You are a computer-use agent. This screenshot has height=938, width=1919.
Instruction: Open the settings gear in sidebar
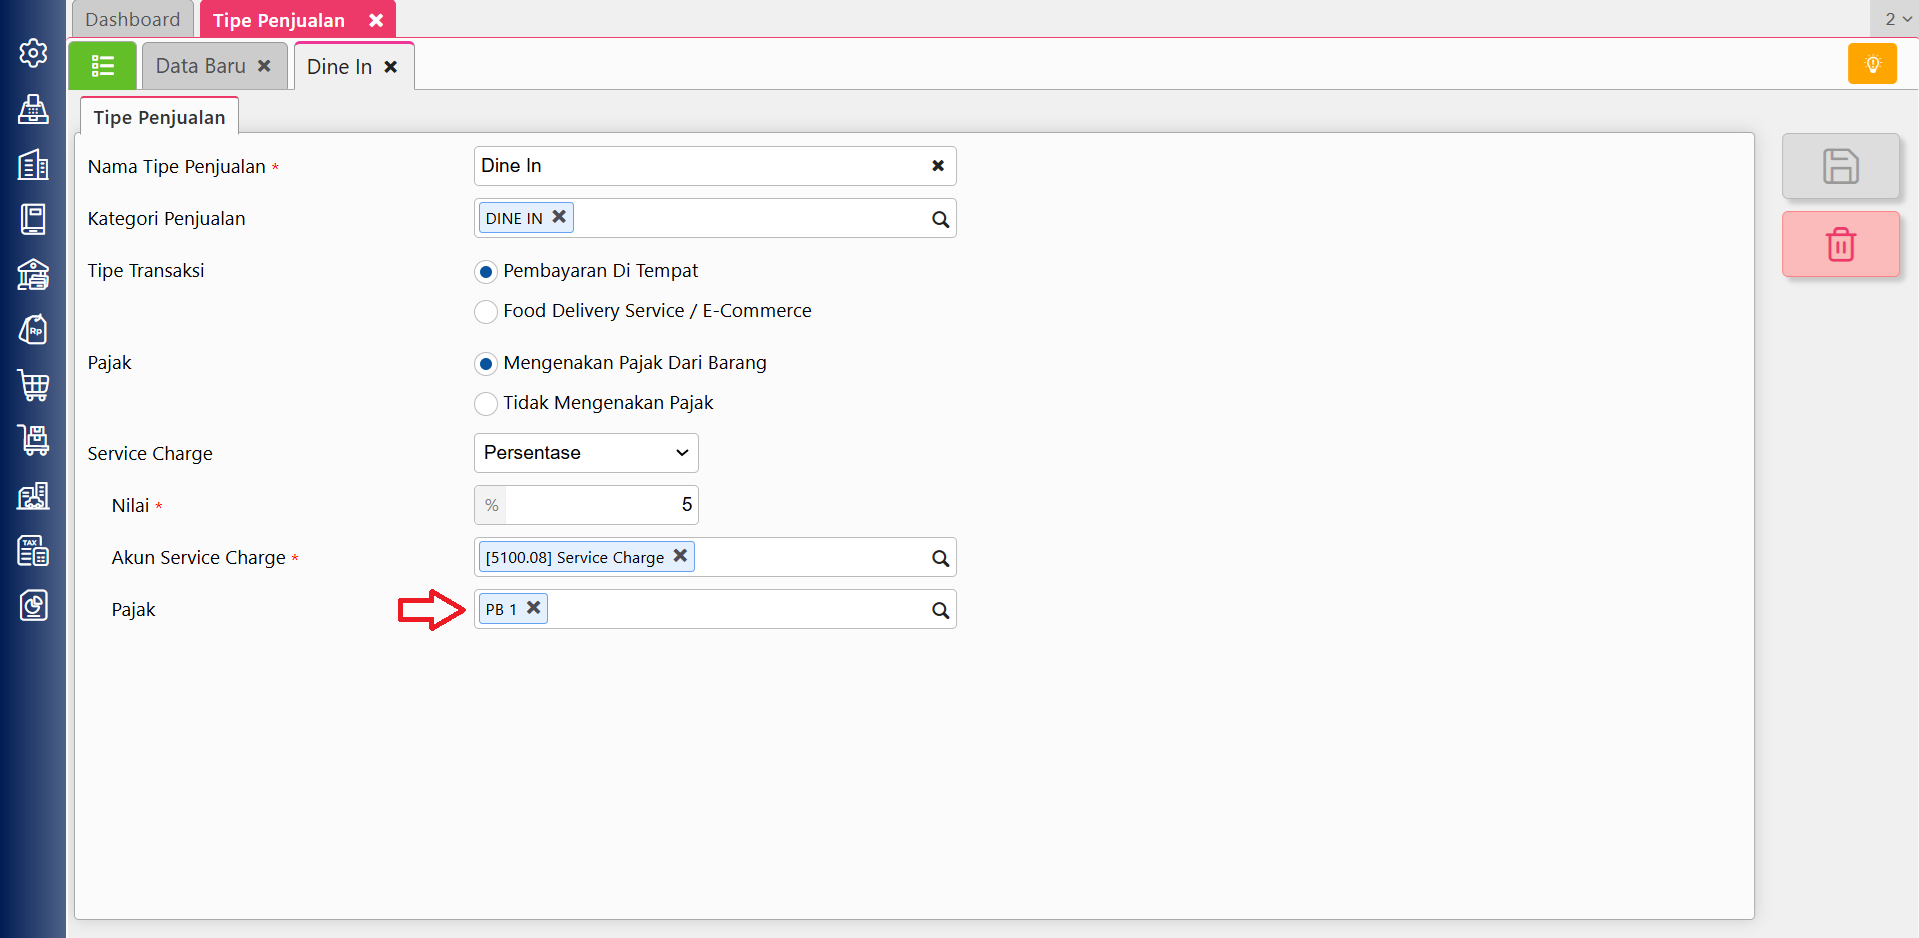coord(33,53)
